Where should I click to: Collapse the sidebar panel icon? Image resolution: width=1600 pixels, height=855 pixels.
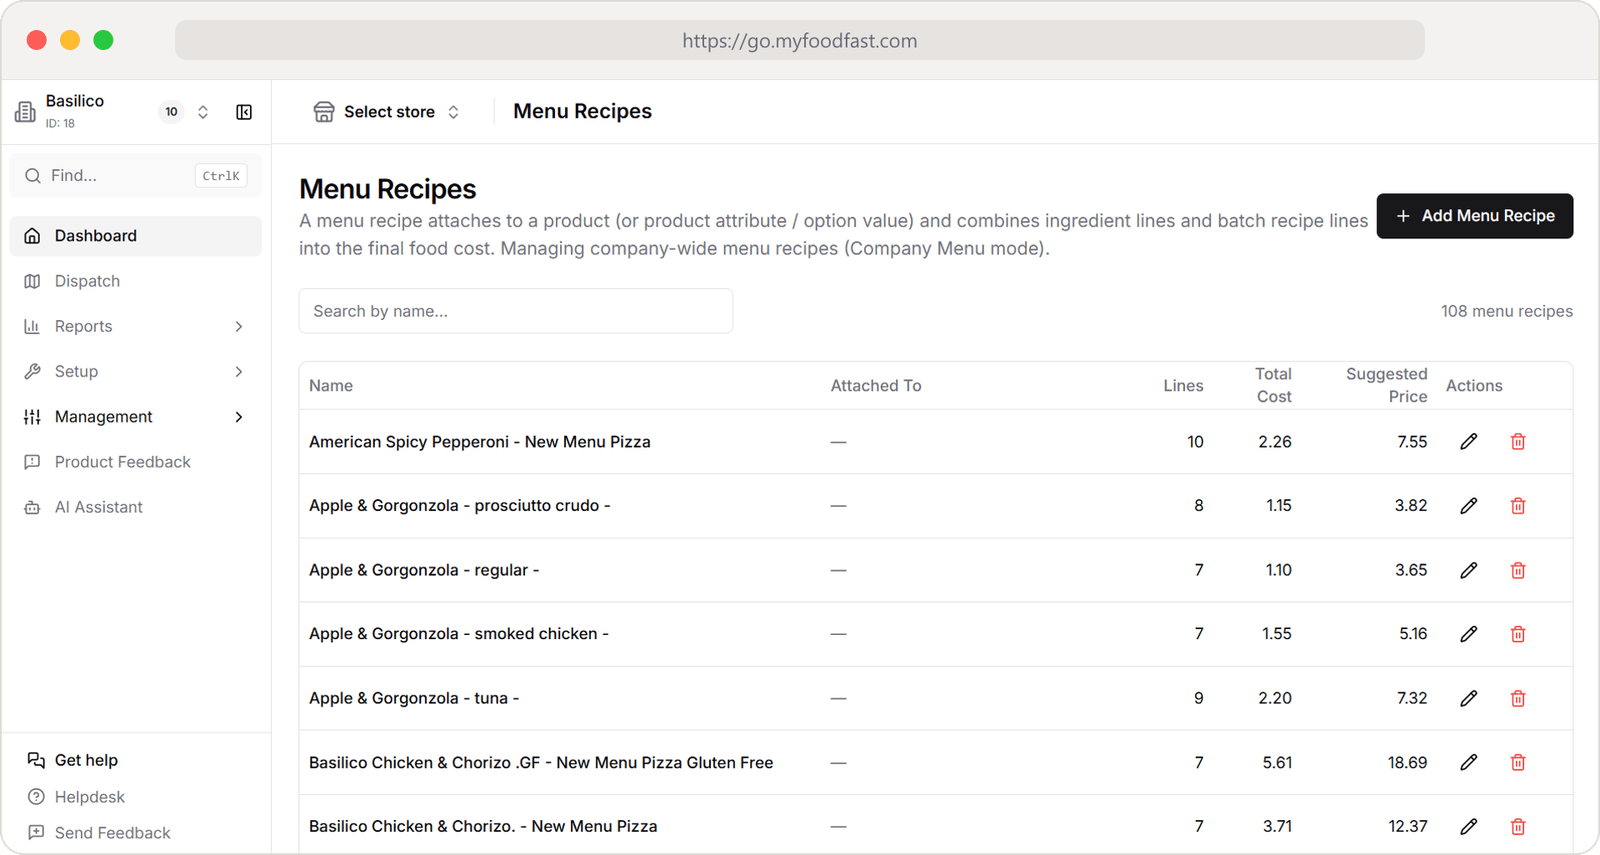click(244, 112)
